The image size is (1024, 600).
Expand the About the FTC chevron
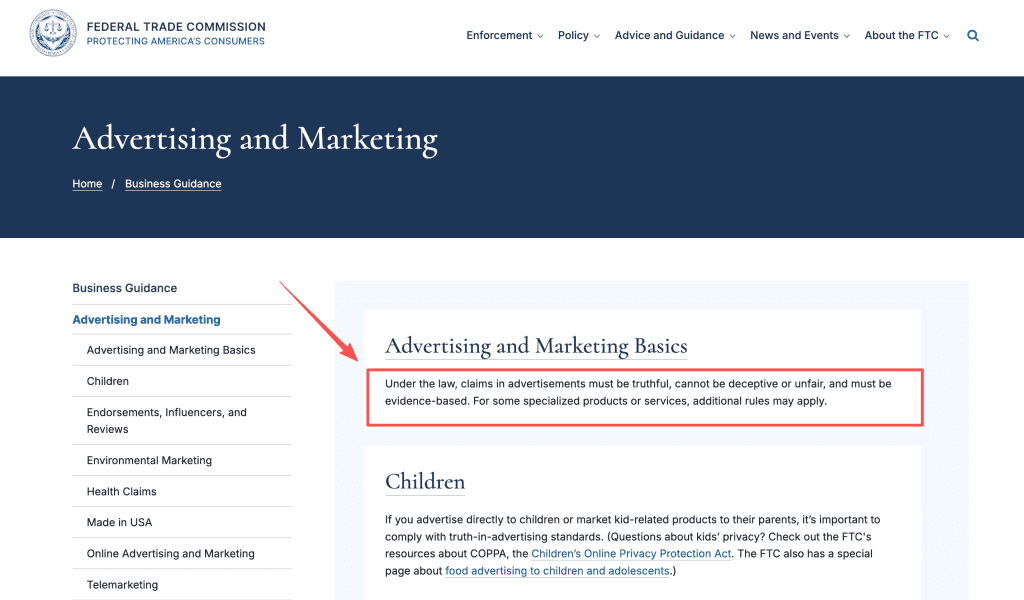click(x=947, y=37)
